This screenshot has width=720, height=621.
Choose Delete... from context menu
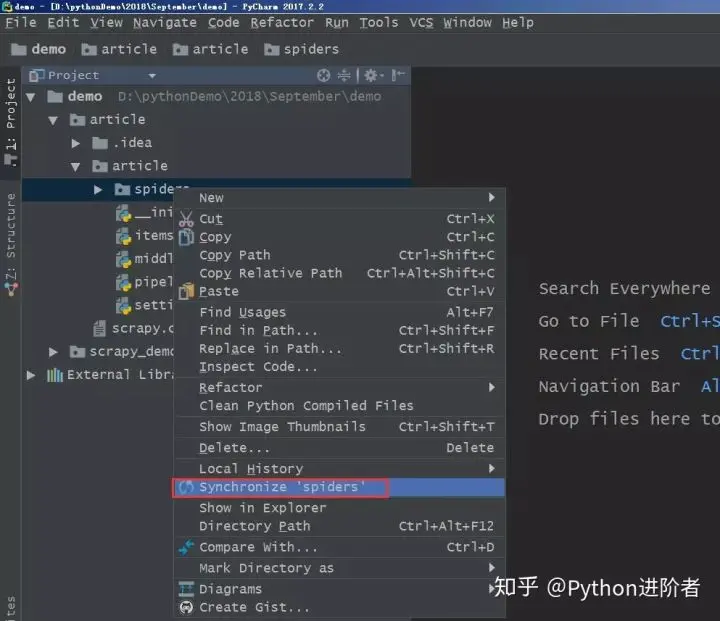(x=340, y=448)
